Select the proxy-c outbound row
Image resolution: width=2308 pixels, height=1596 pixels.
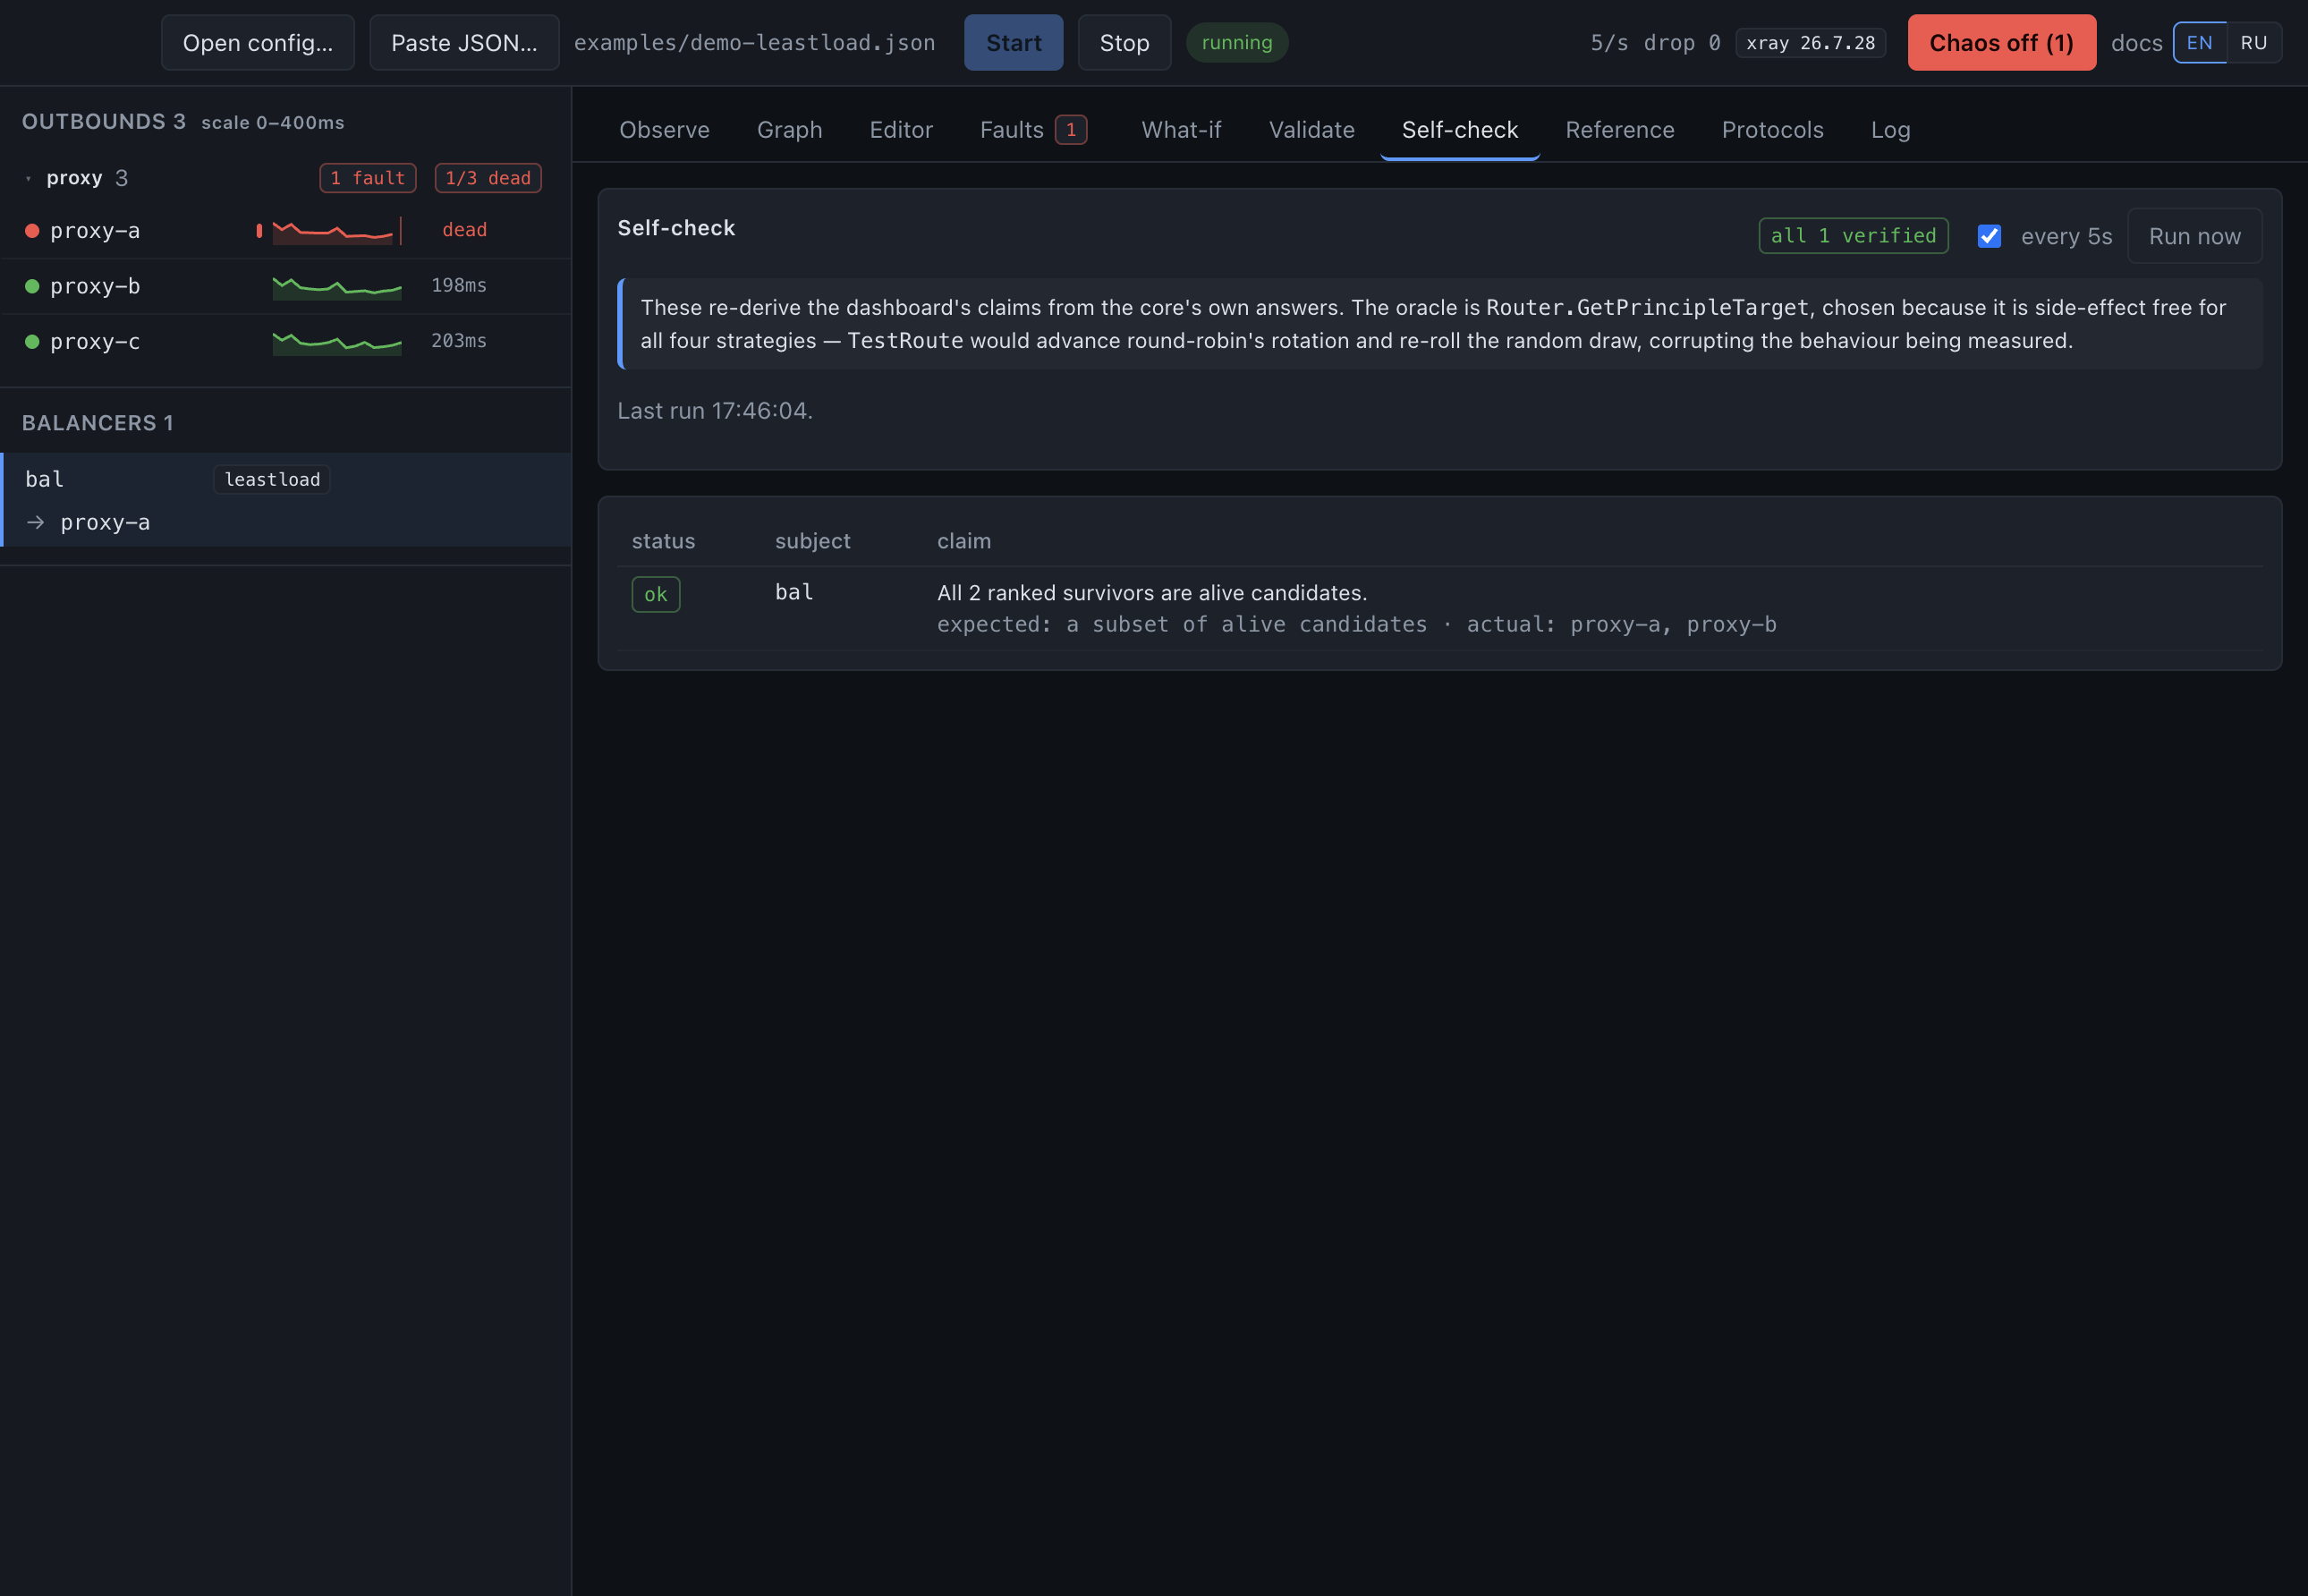(x=286, y=342)
